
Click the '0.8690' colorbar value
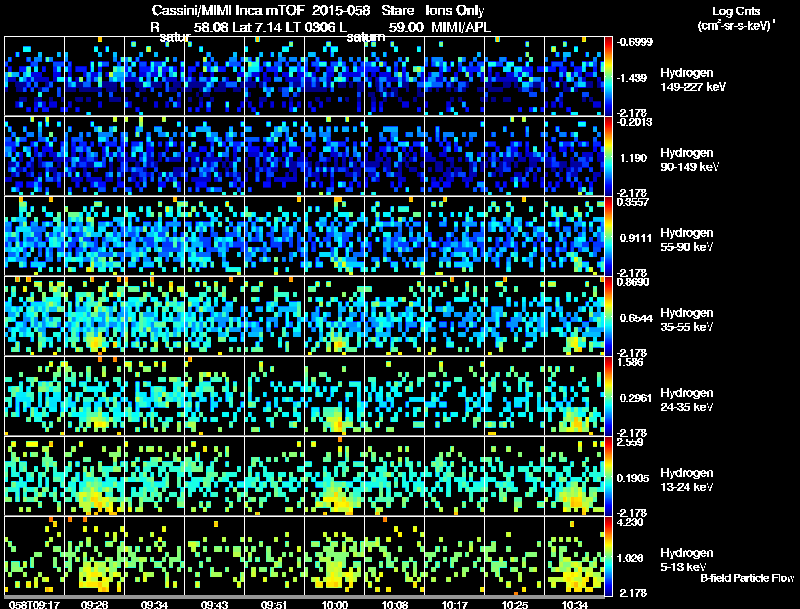[633, 282]
